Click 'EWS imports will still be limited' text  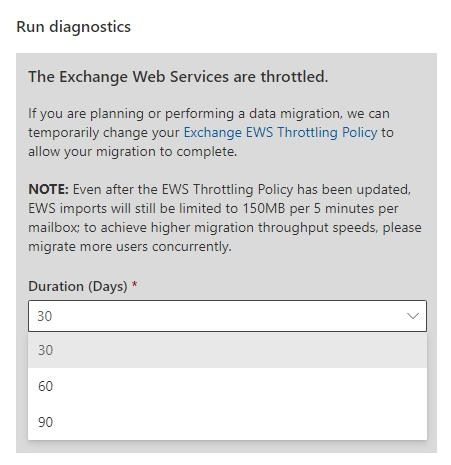133,208
